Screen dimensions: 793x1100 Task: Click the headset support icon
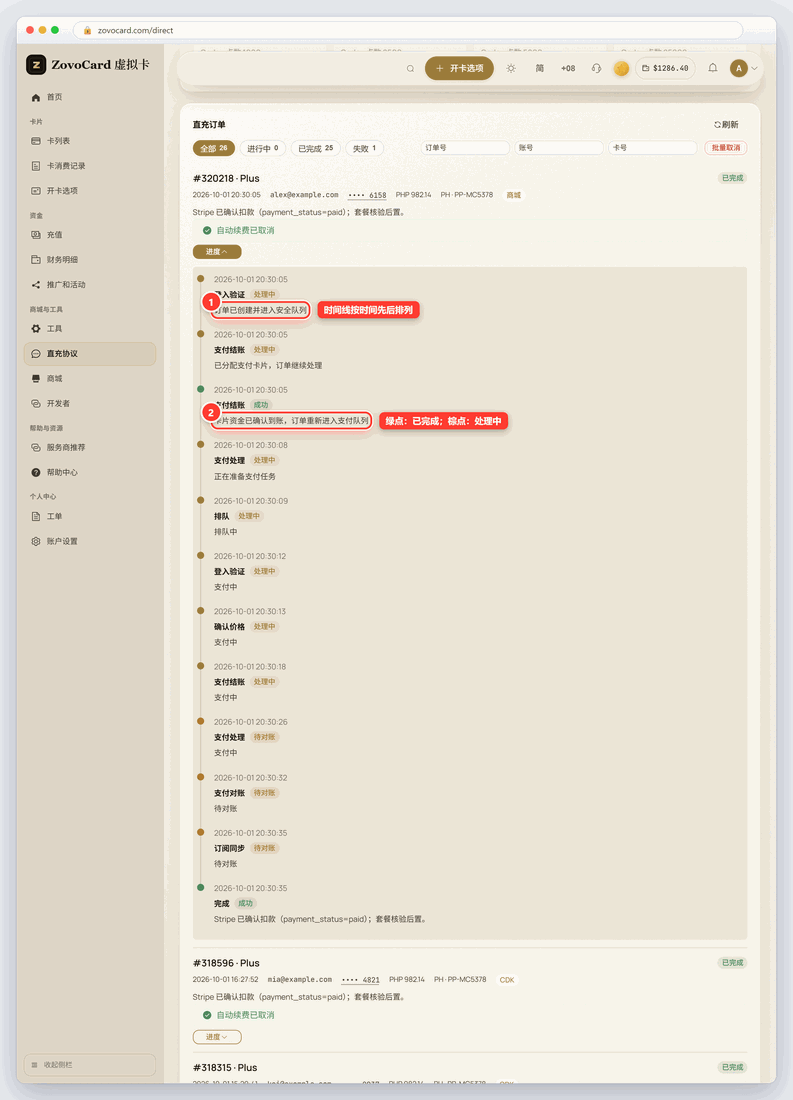pyautogui.click(x=597, y=68)
